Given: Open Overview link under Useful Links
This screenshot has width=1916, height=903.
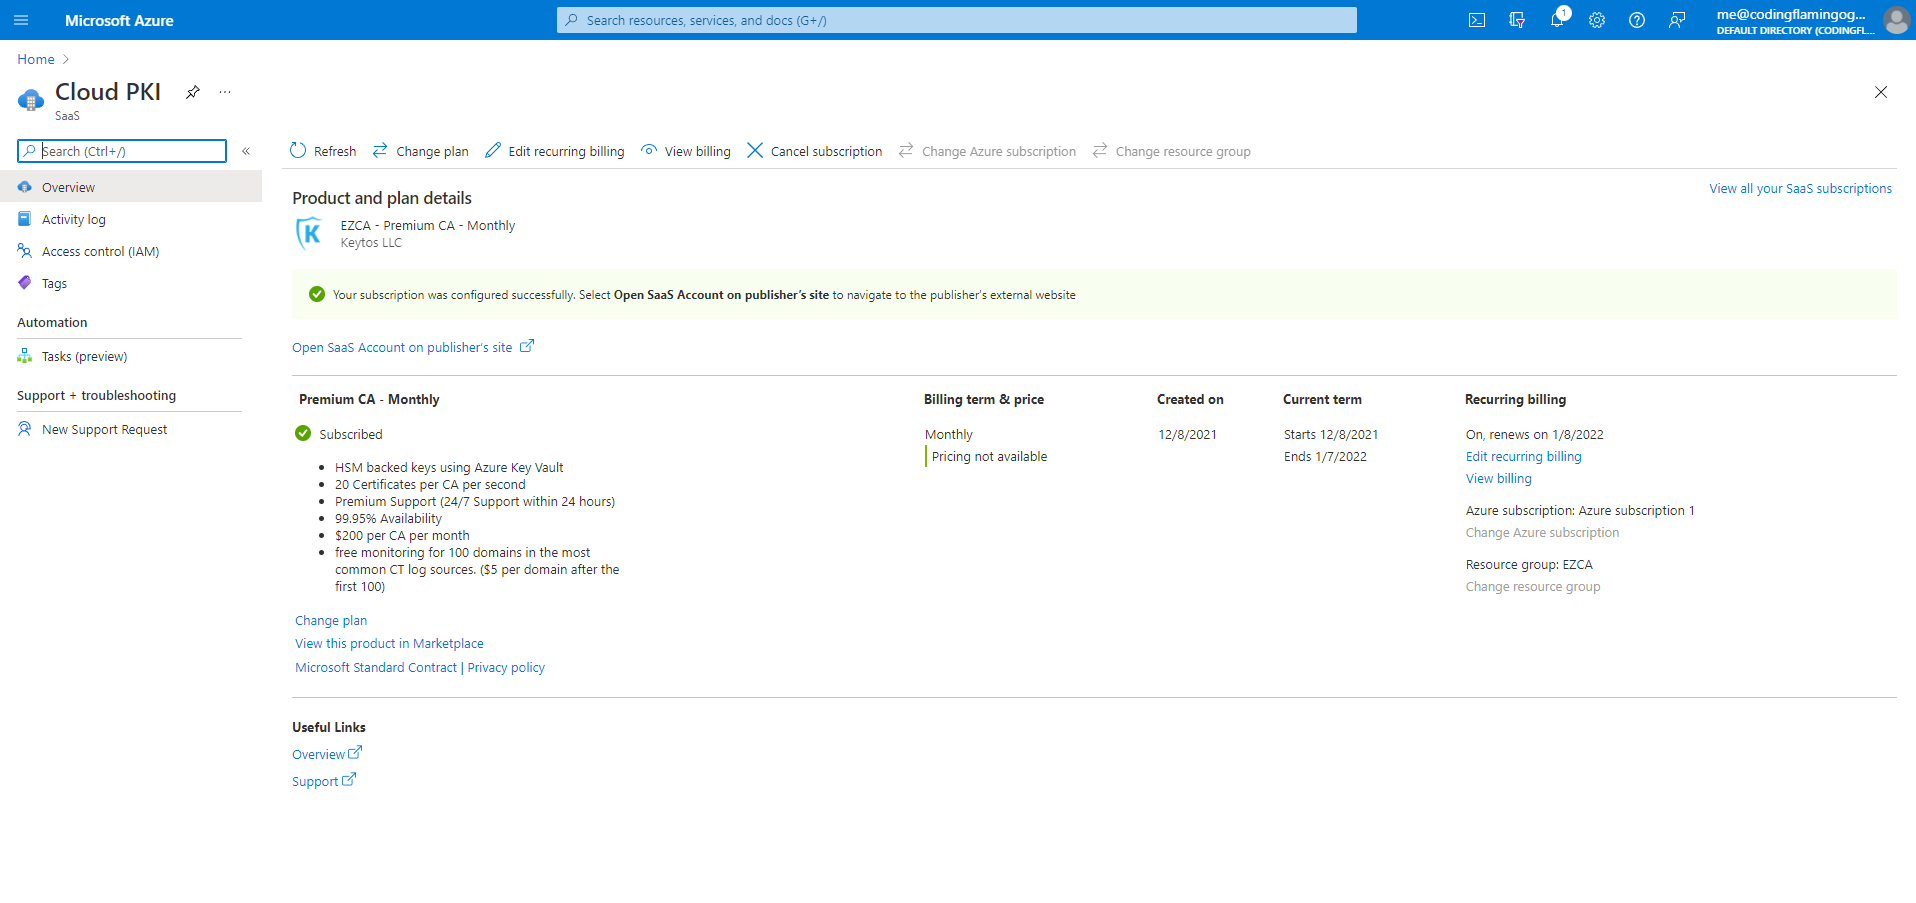Looking at the screenshot, I should point(327,754).
